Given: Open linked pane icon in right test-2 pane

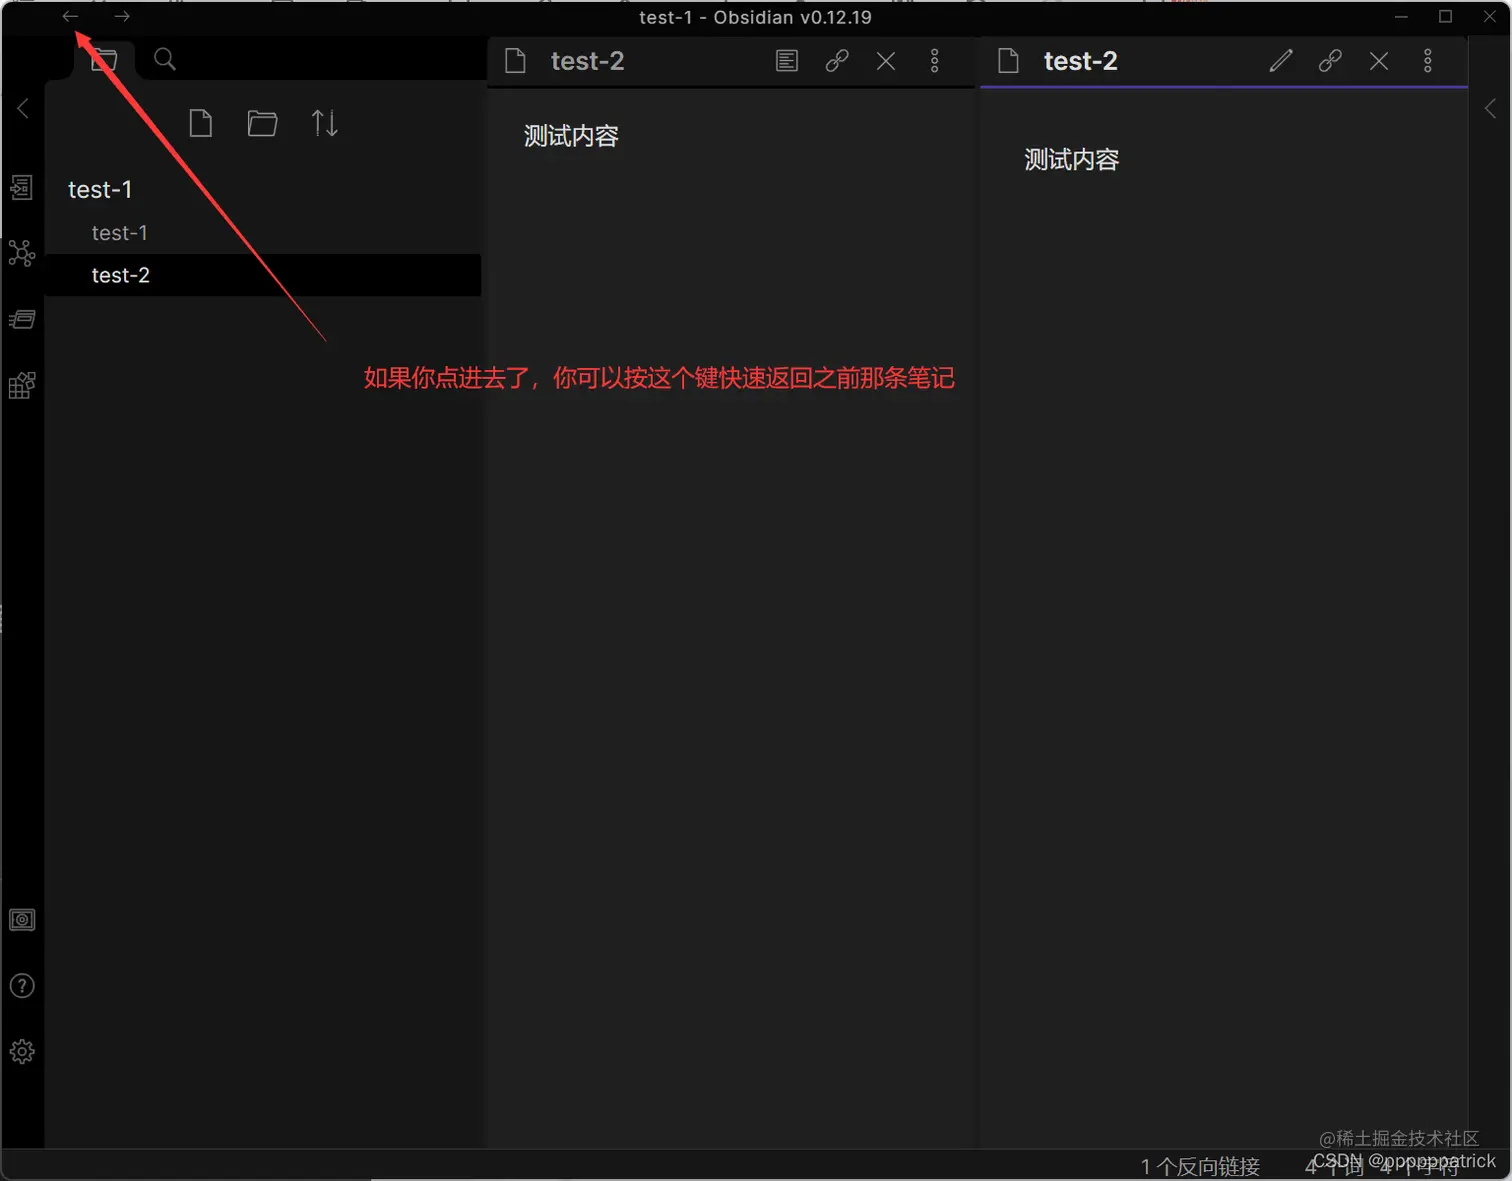Looking at the screenshot, I should [x=1330, y=61].
